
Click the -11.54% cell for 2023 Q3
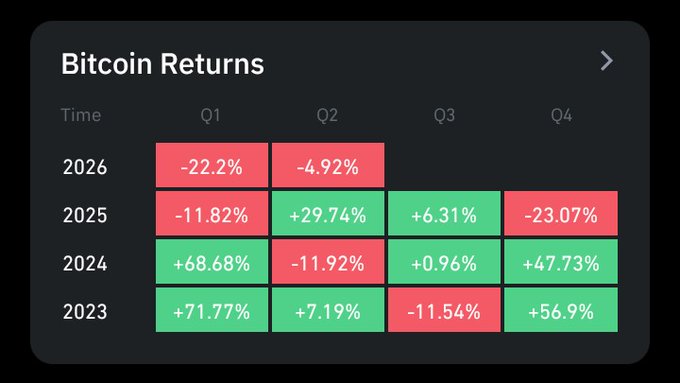pyautogui.click(x=444, y=310)
